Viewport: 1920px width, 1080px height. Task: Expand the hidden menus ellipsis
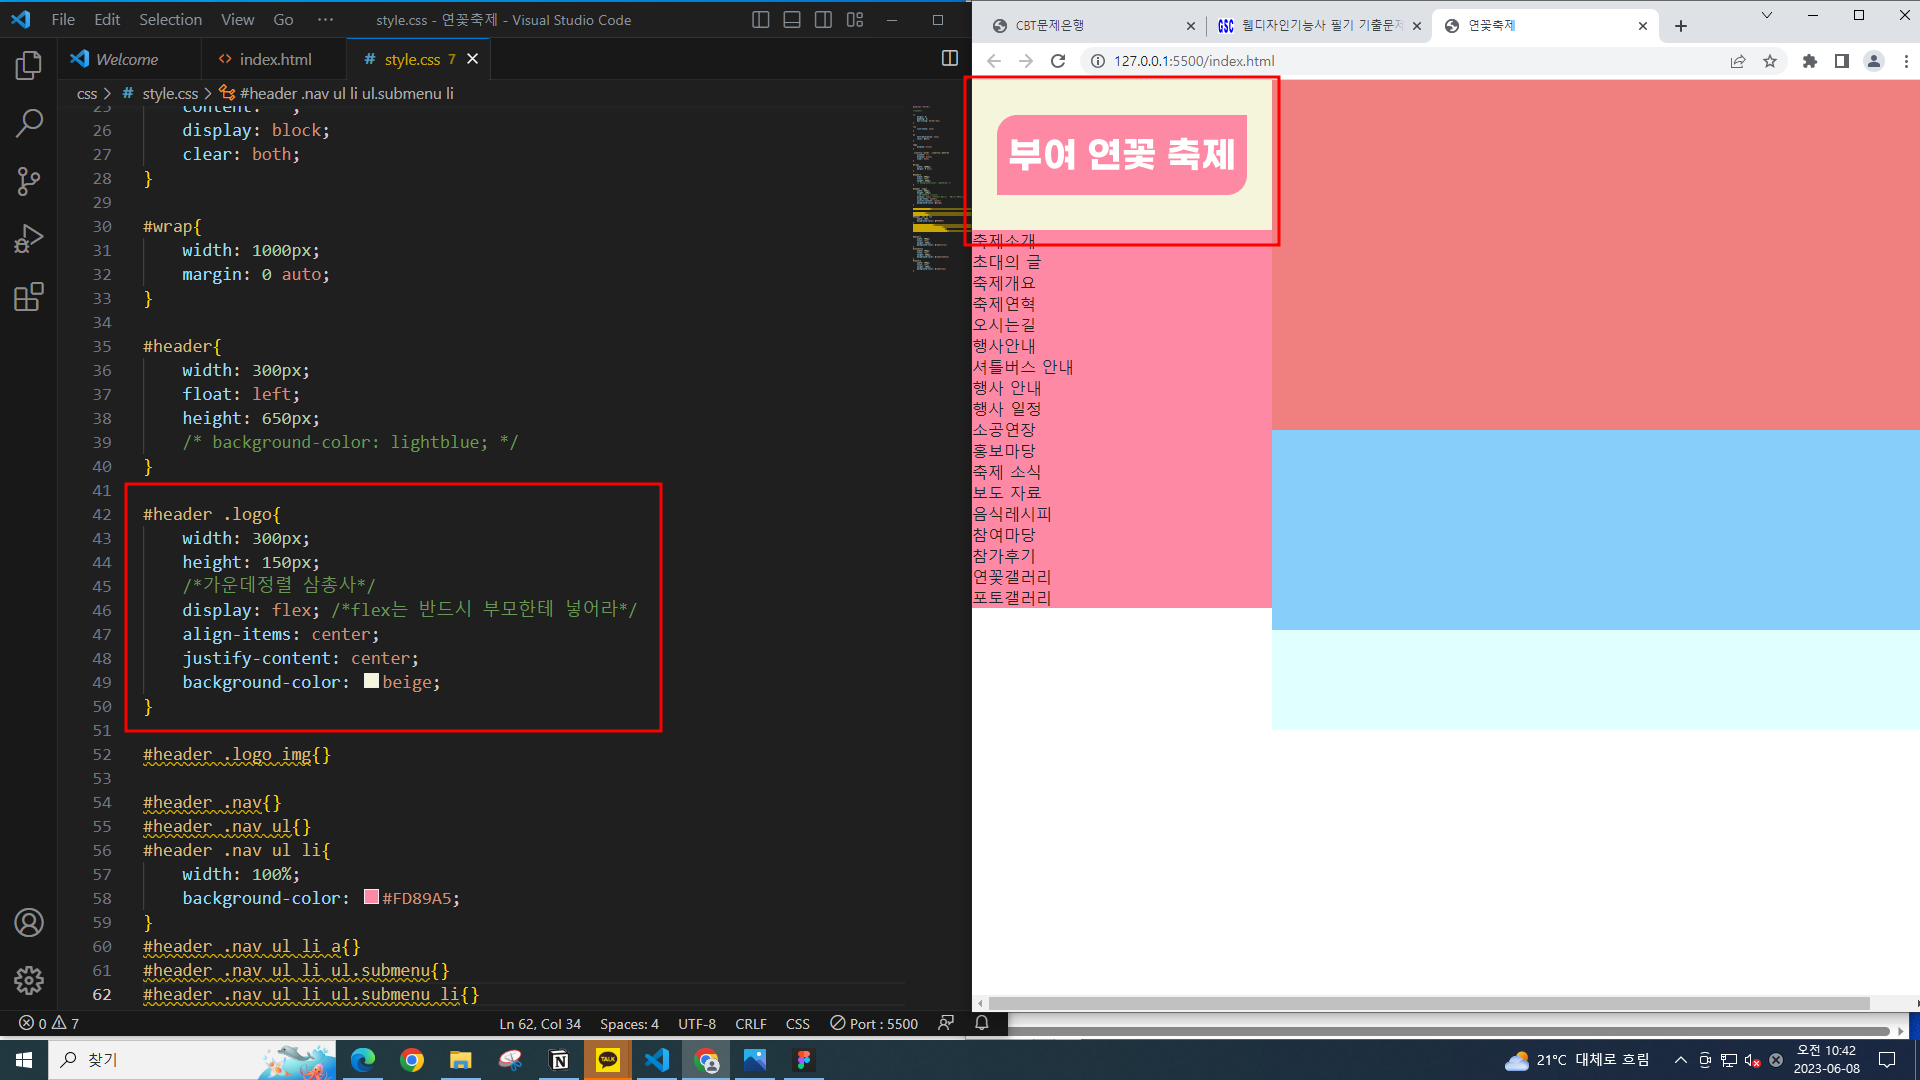click(325, 20)
